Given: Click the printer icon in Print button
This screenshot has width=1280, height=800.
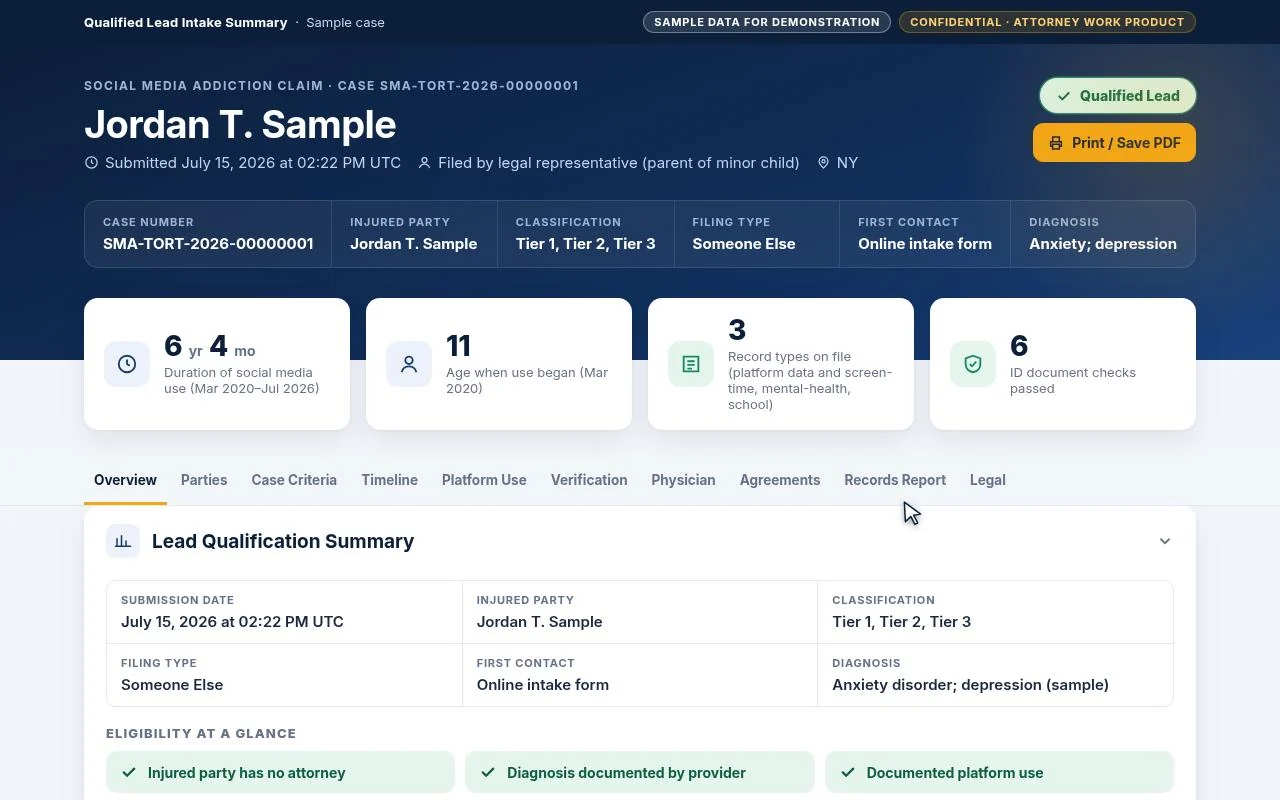Looking at the screenshot, I should point(1055,143).
